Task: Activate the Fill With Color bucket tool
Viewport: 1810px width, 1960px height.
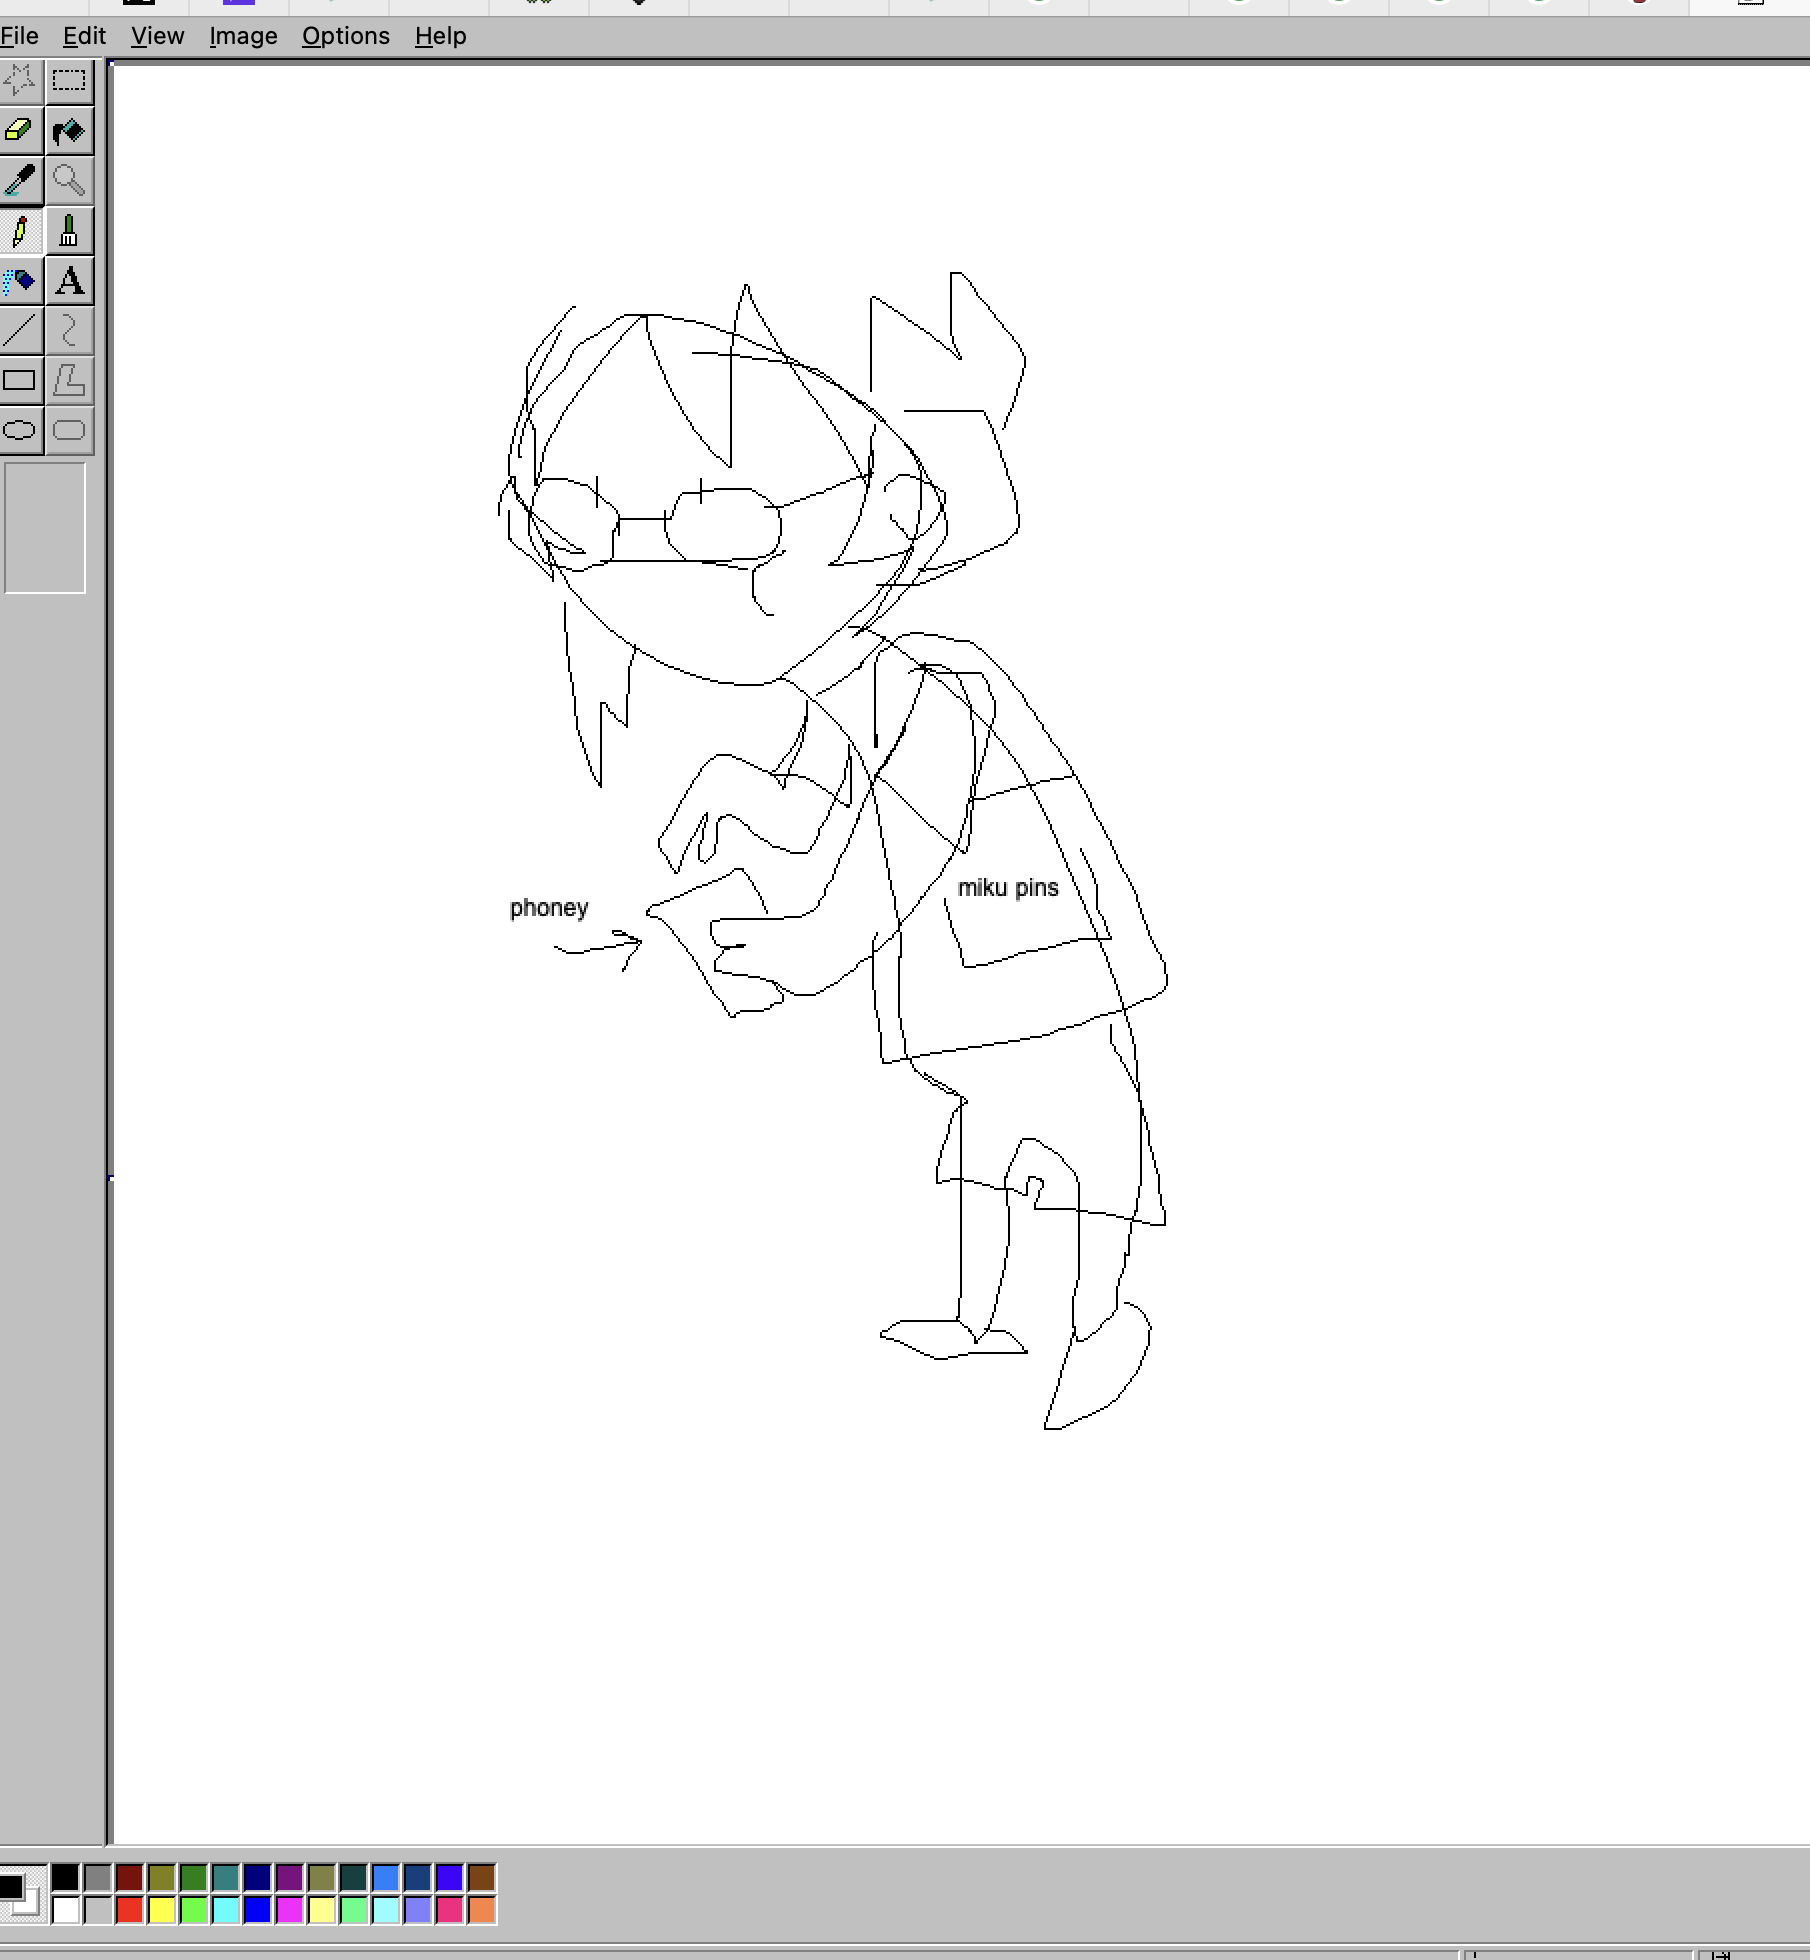Action: click(x=69, y=131)
